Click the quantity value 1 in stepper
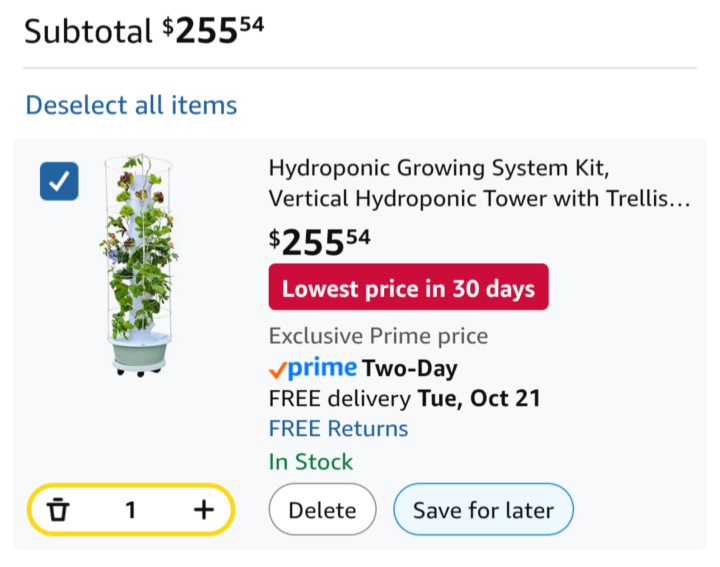Image resolution: width=720 pixels, height=567 pixels. tap(130, 510)
